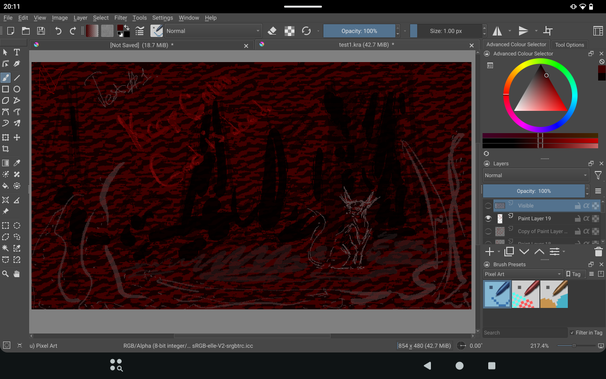Select the Text tool
This screenshot has height=379, width=606.
coord(17,52)
